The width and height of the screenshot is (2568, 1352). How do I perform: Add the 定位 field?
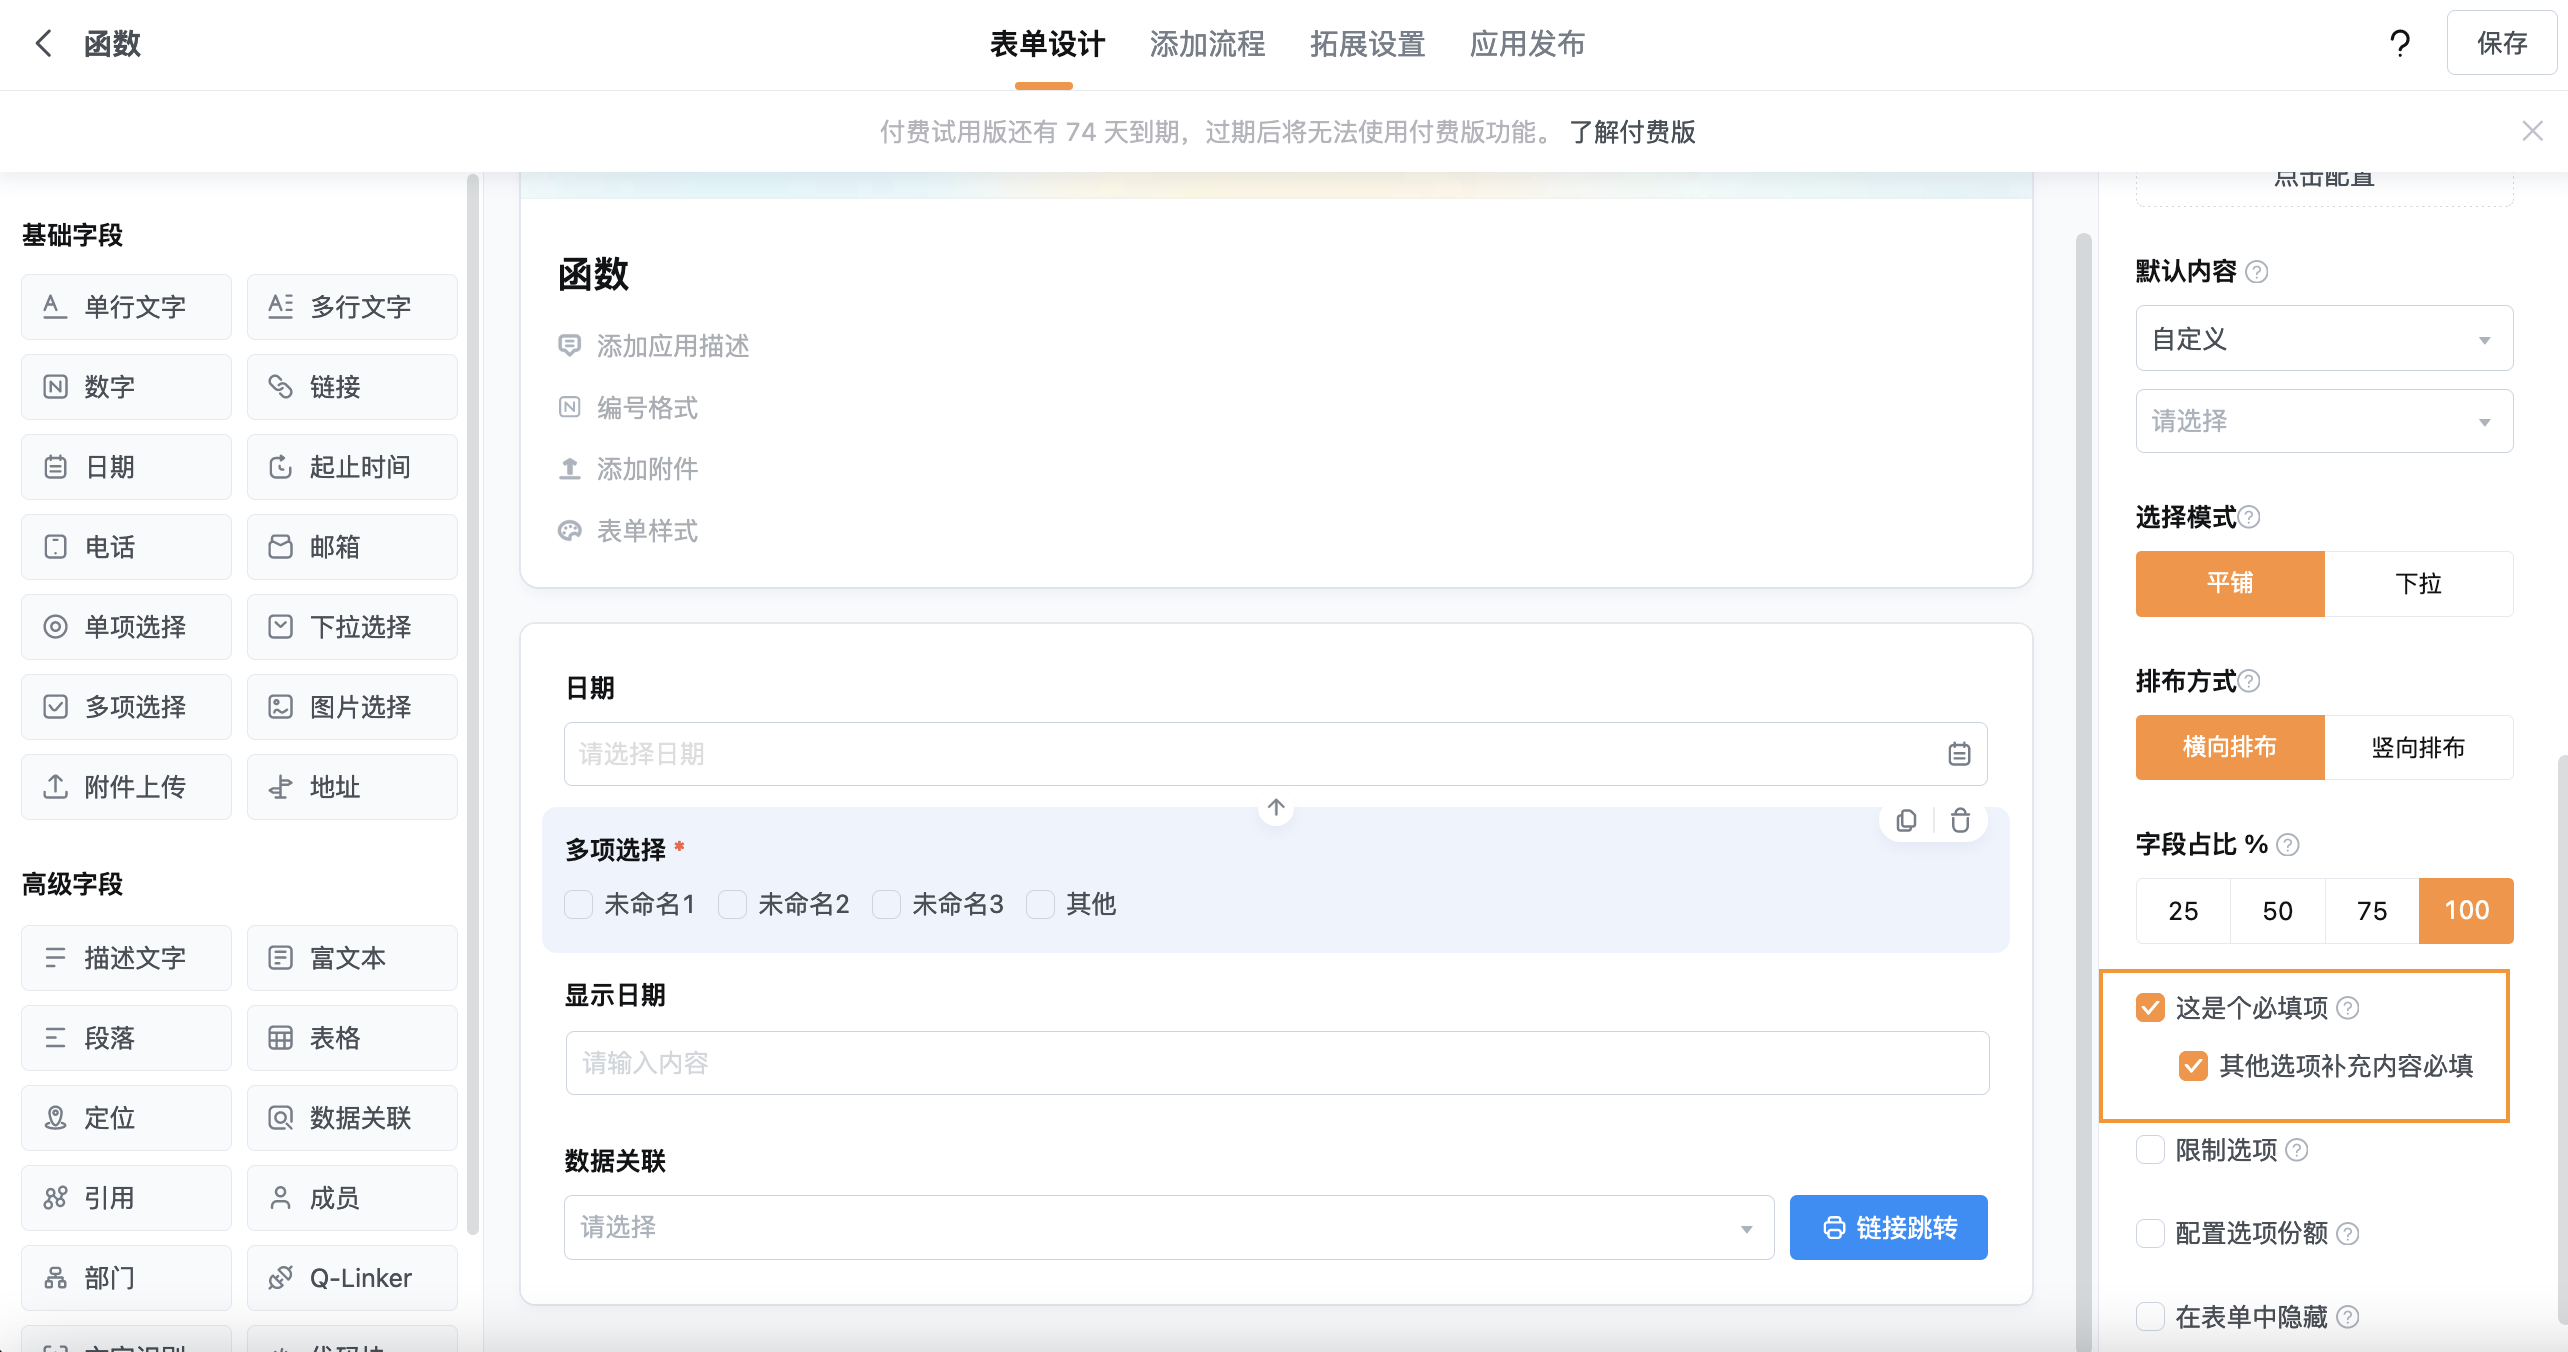[126, 1117]
